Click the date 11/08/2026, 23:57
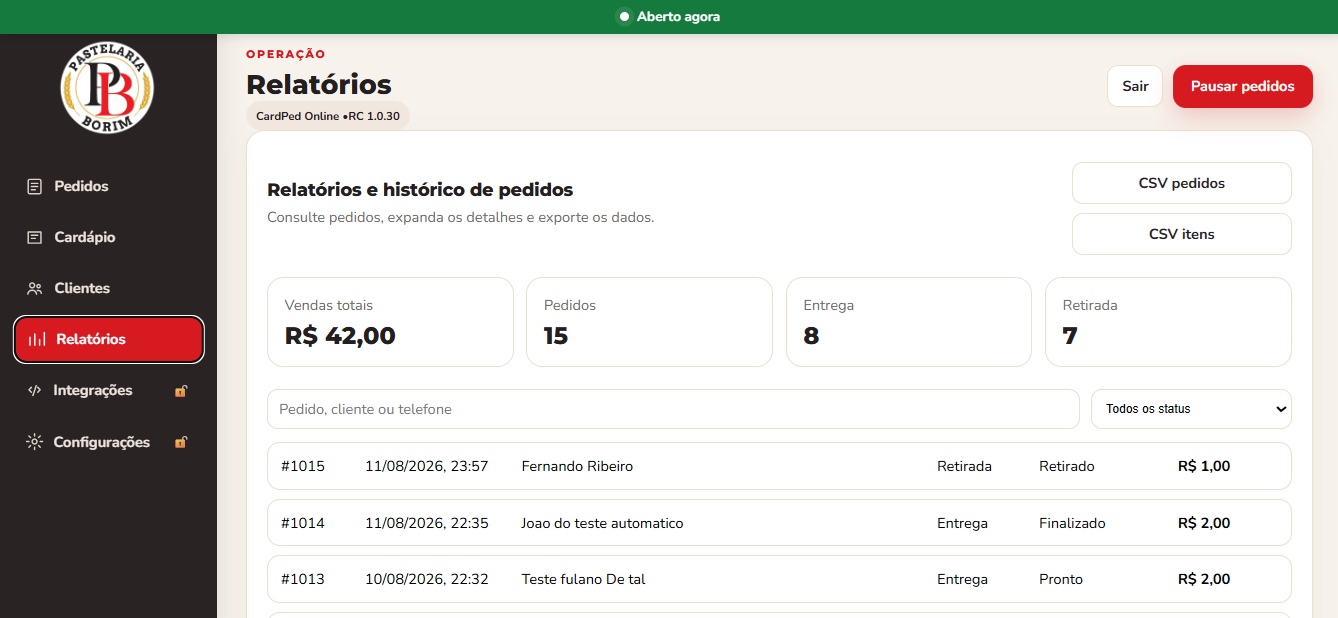 (x=426, y=466)
